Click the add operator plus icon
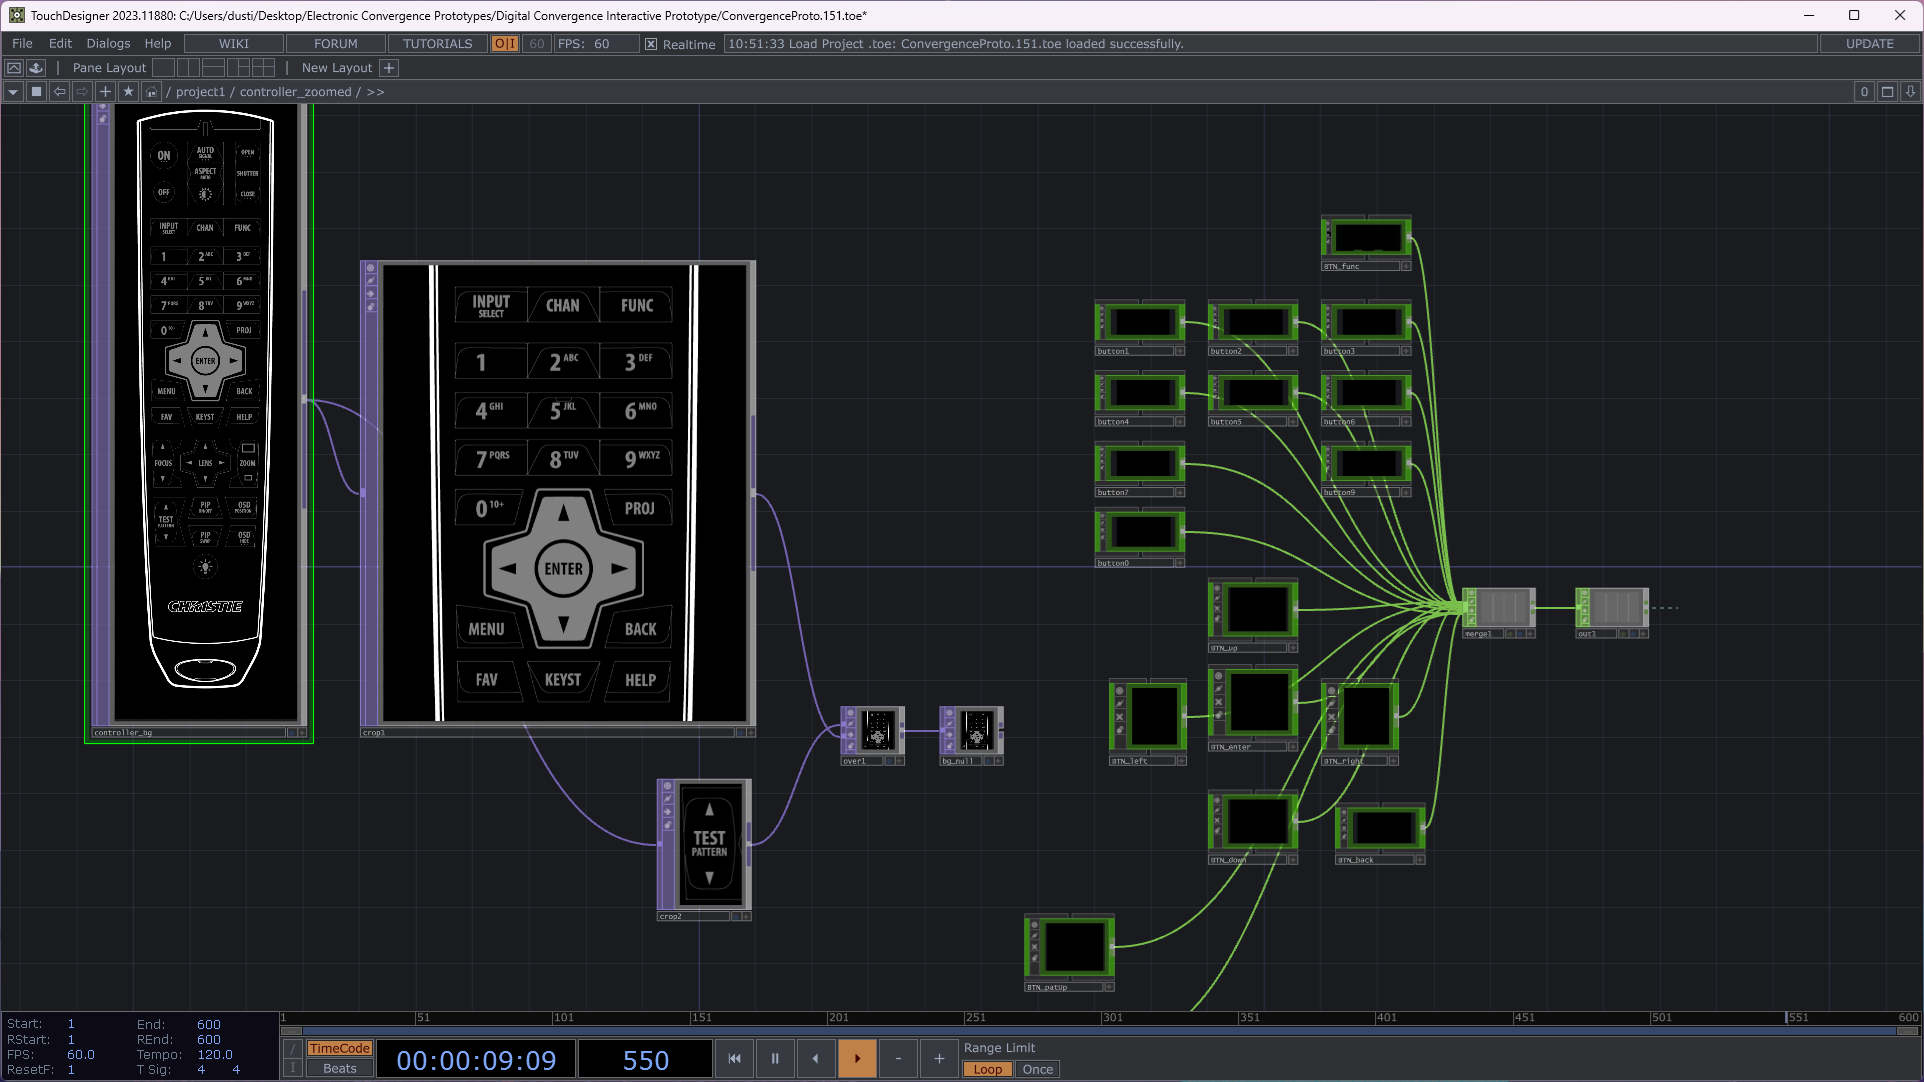This screenshot has width=1924, height=1082. [105, 92]
